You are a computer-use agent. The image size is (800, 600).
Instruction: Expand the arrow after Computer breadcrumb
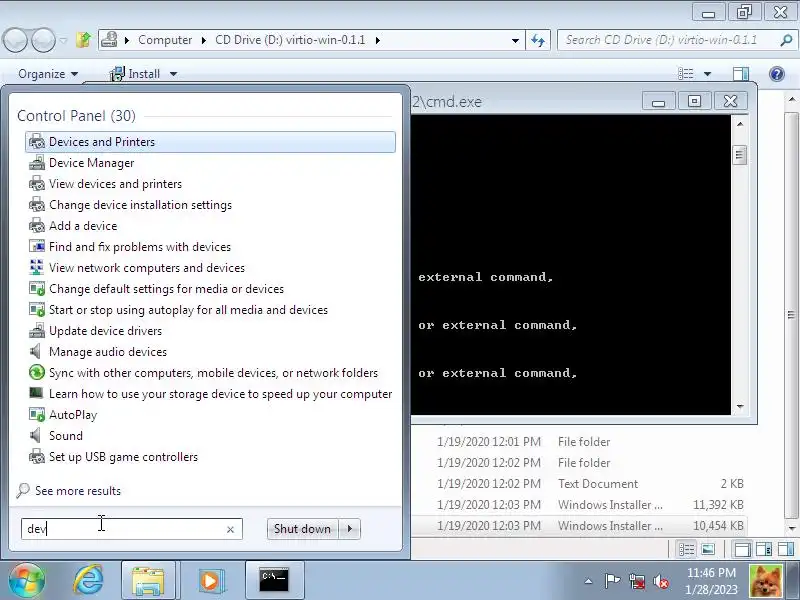pos(204,40)
